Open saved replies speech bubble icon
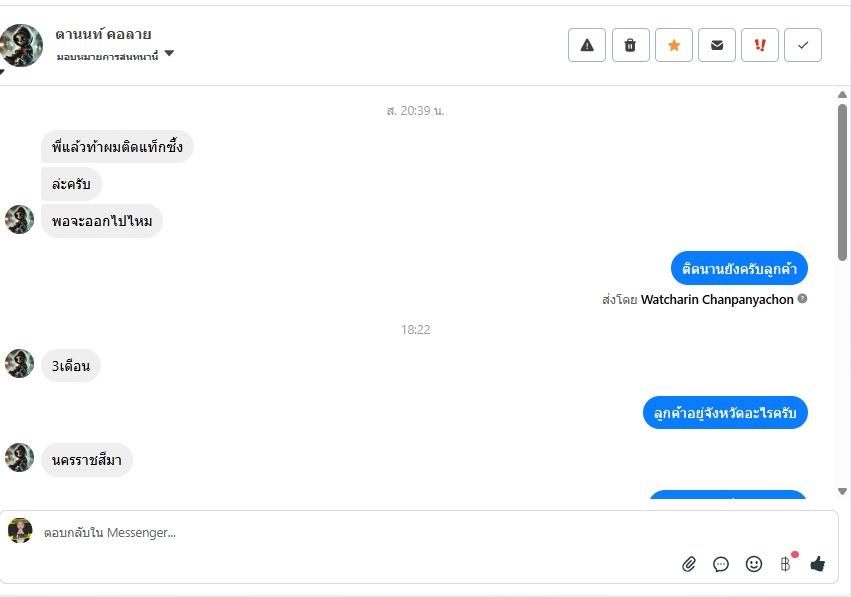Viewport: 851px width, 597px height. pyautogui.click(x=721, y=564)
